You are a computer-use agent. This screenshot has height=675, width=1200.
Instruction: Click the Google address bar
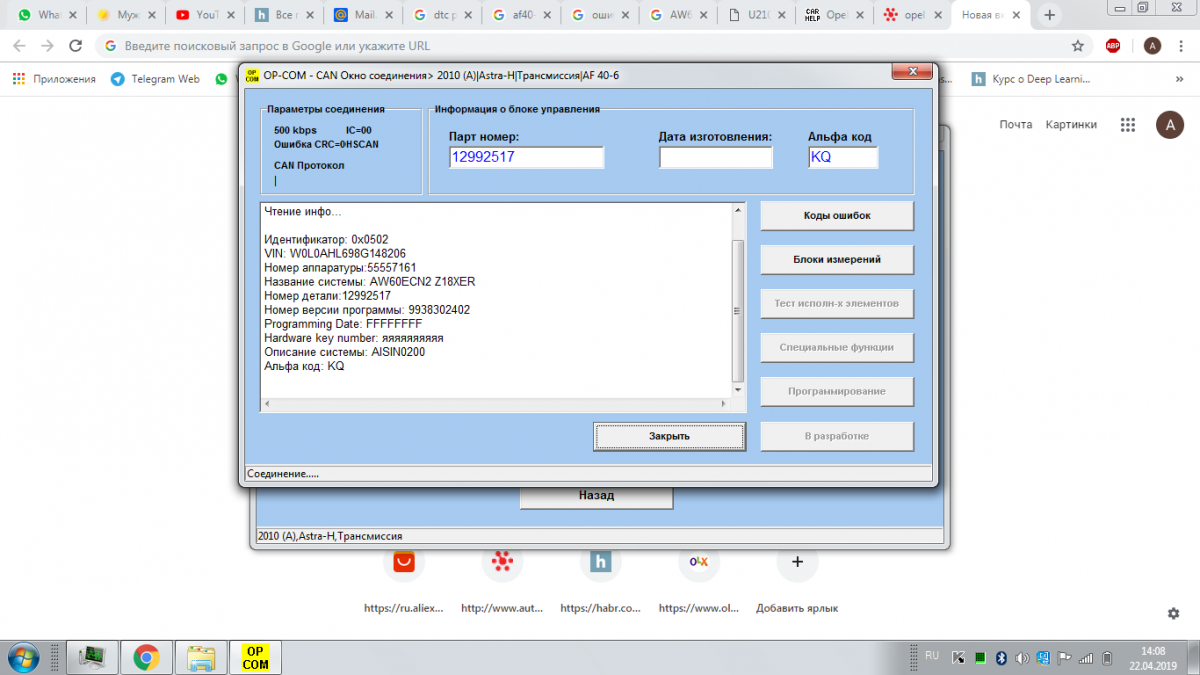tap(580, 46)
